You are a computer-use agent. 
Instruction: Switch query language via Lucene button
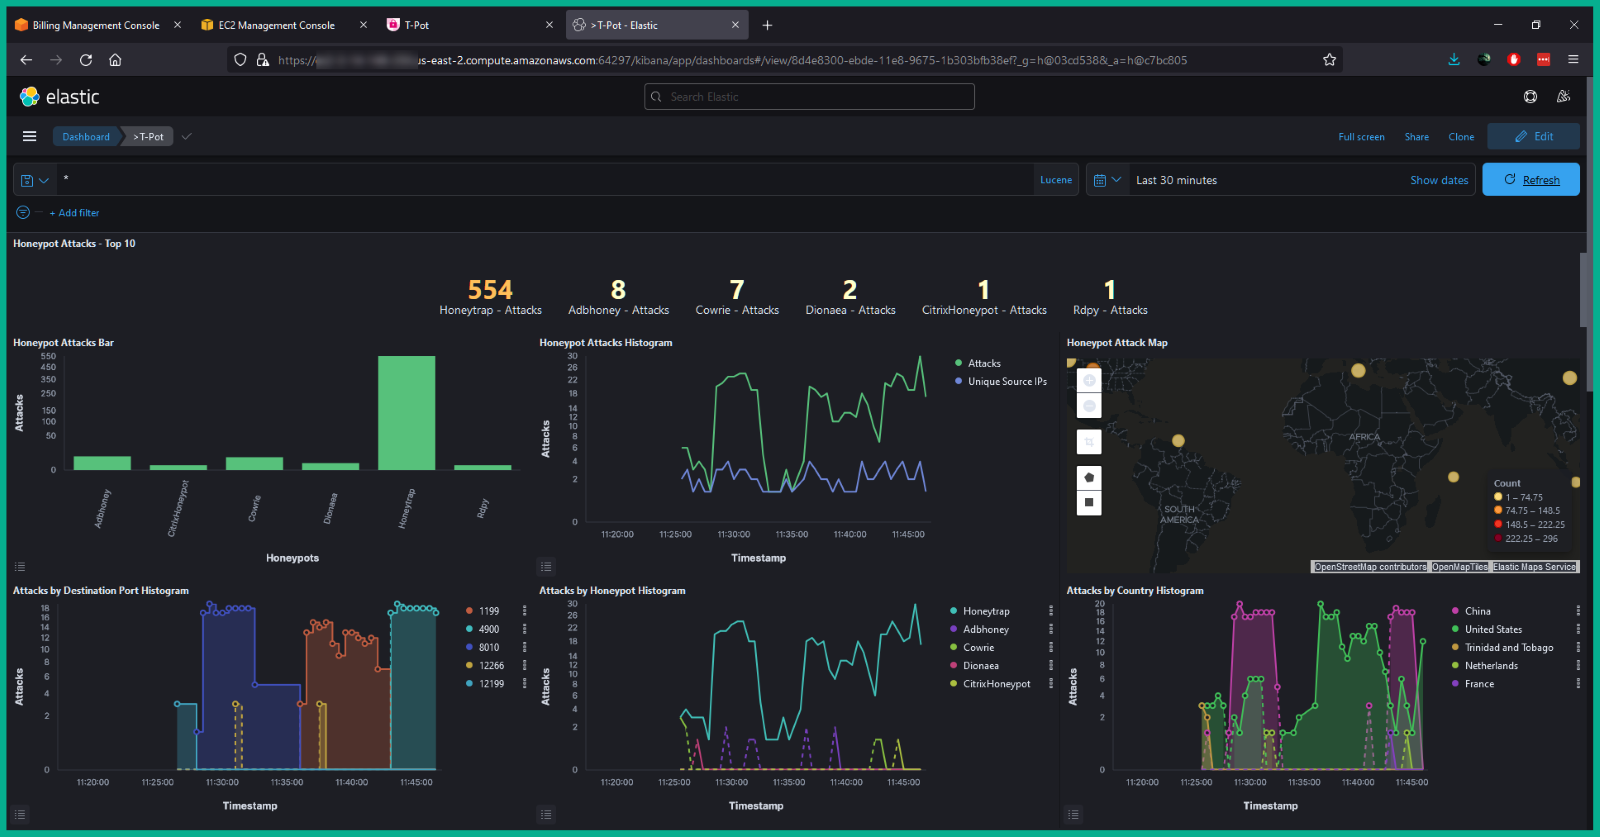[1056, 180]
